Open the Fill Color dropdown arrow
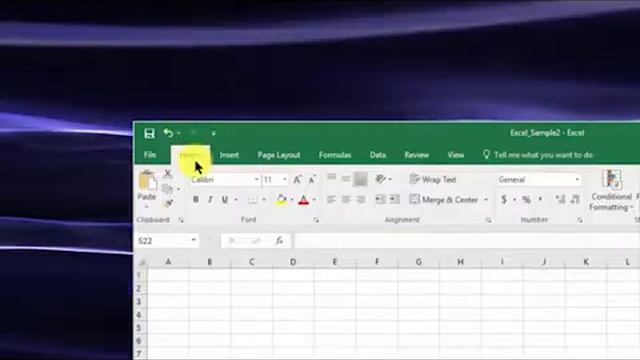This screenshot has width=640, height=360. coord(292,200)
